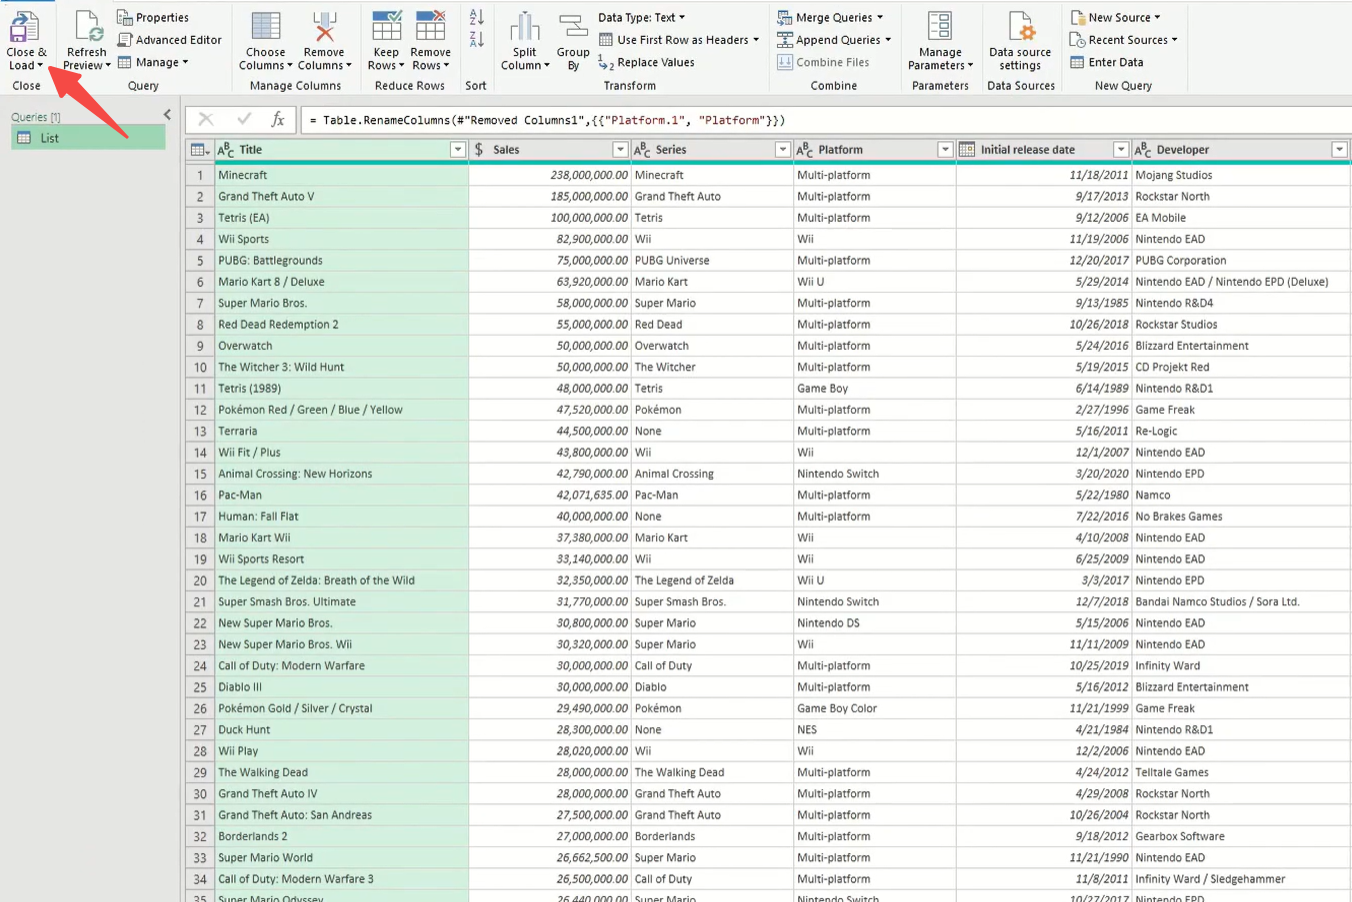Click the Minecraft title cell
This screenshot has width=1352, height=902.
pos(341,175)
